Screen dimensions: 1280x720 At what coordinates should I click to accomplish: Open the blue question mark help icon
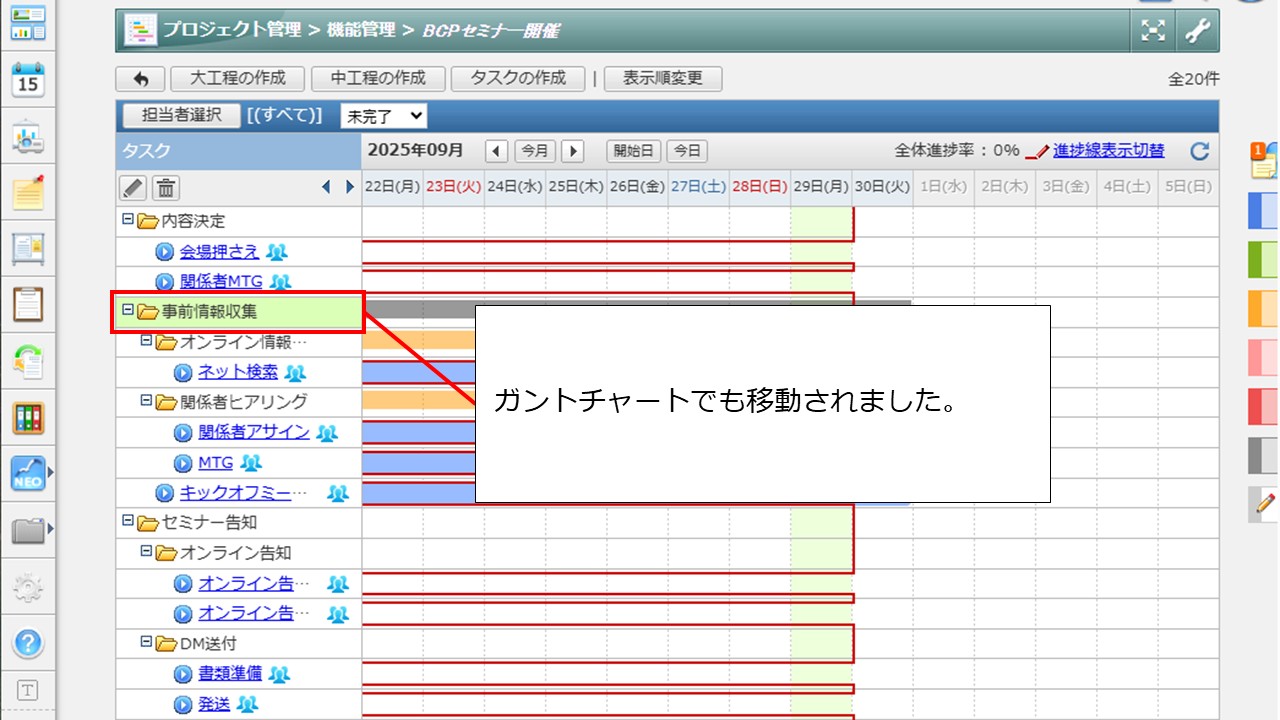(x=28, y=642)
